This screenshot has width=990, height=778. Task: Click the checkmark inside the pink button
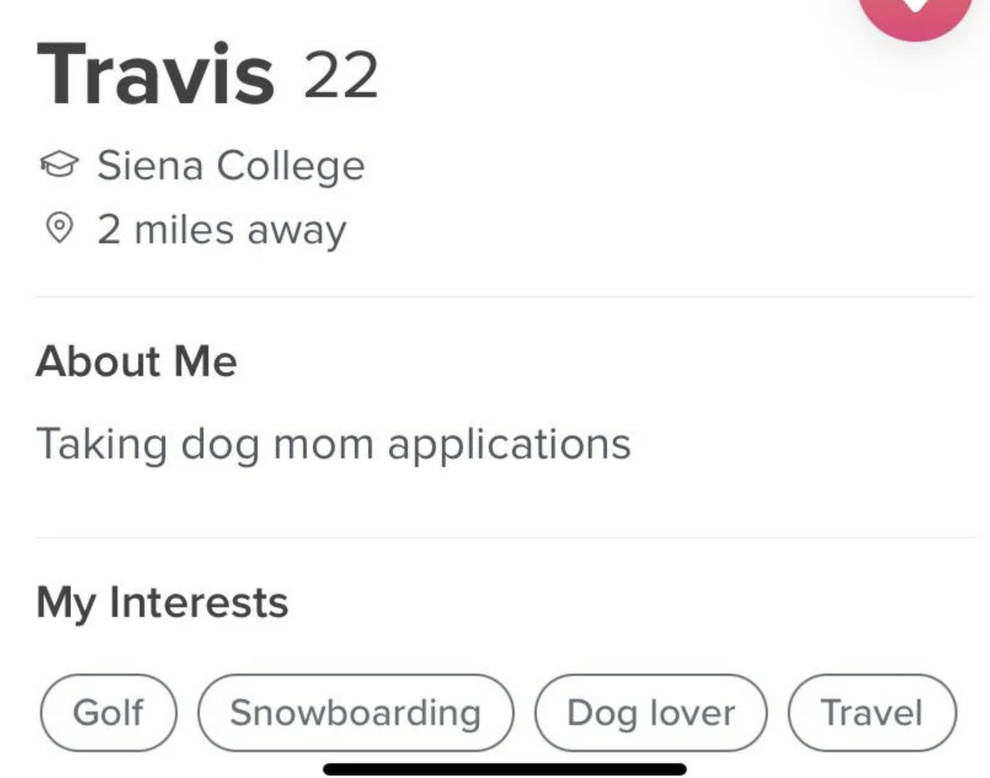pyautogui.click(x=915, y=5)
